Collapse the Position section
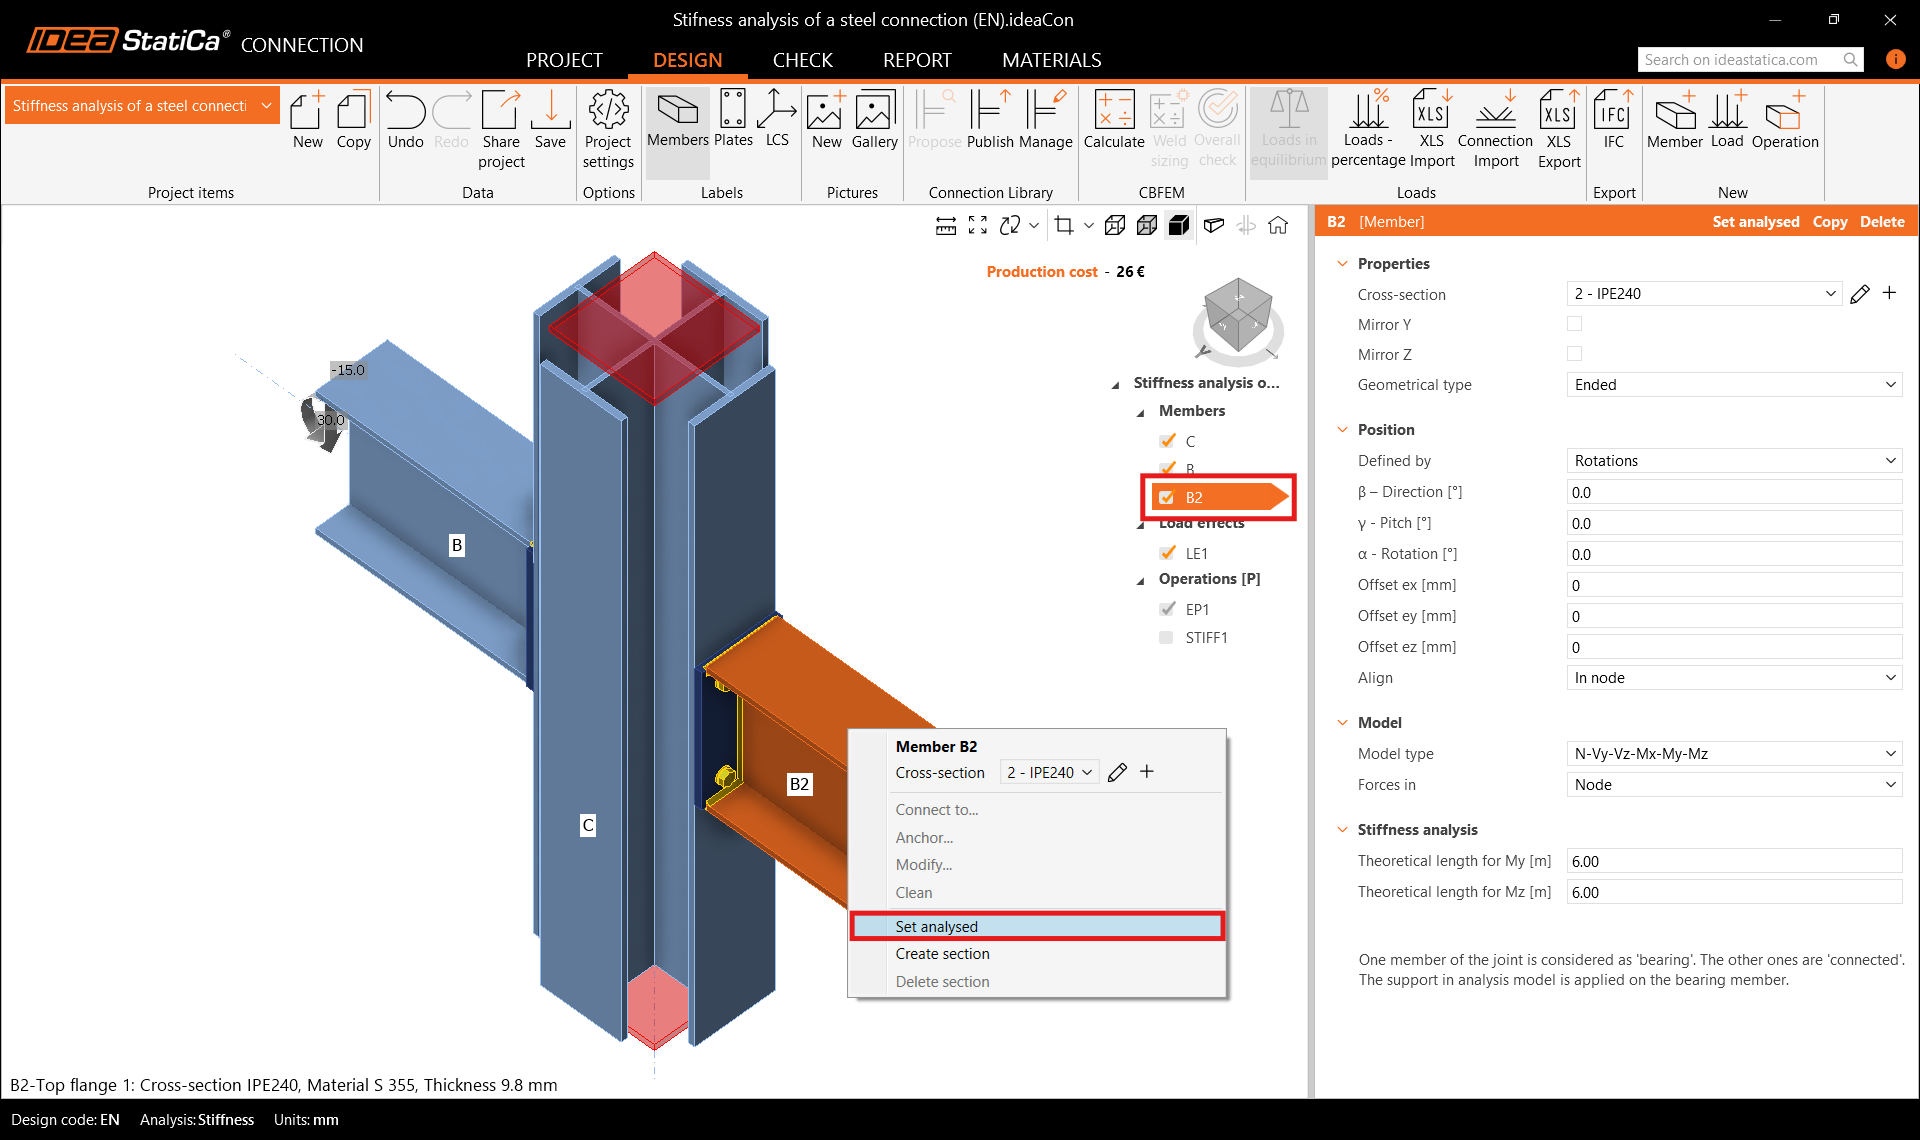1920x1140 pixels. tap(1343, 430)
